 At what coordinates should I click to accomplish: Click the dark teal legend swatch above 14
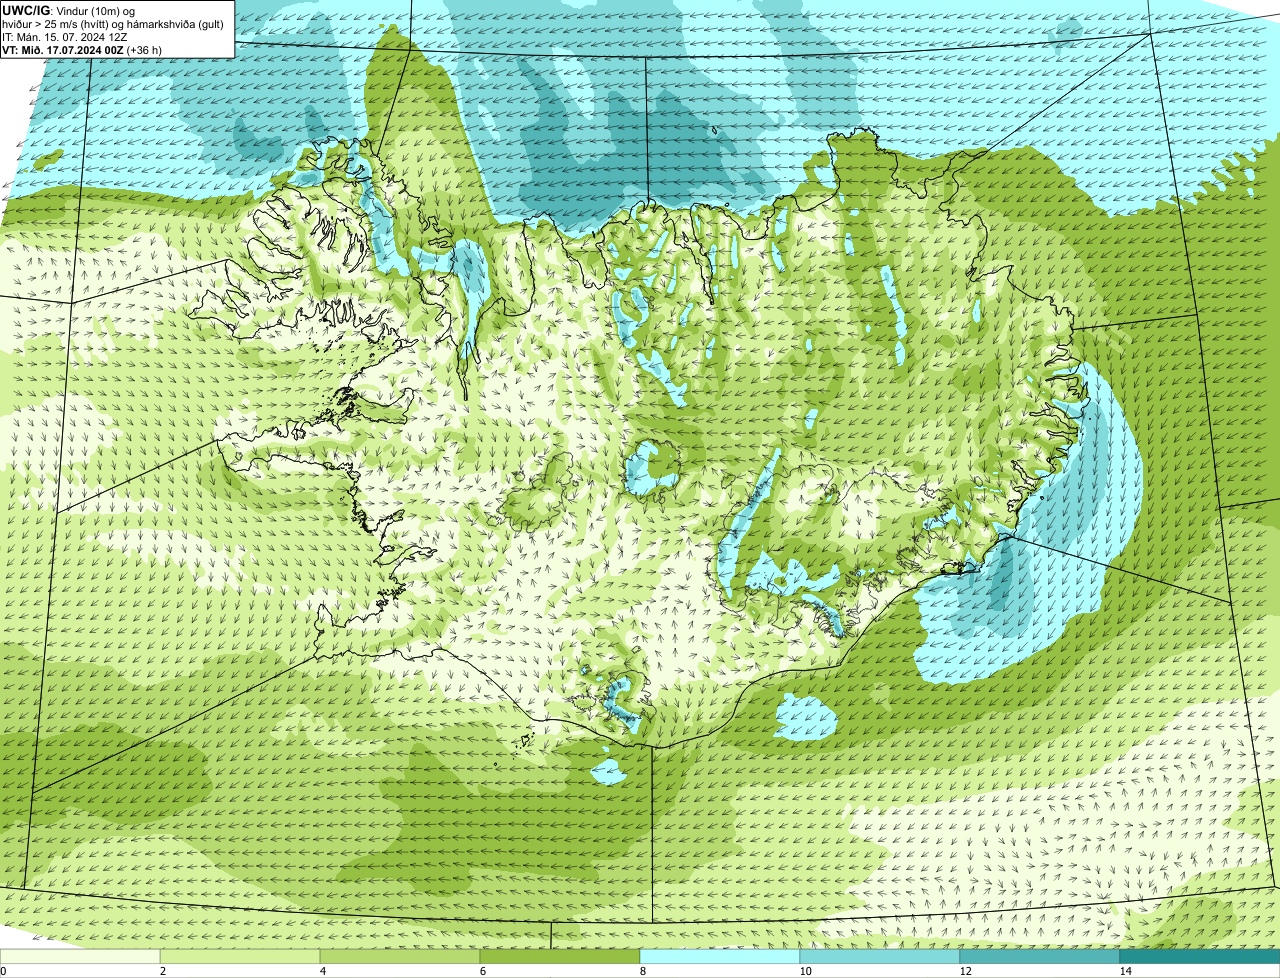click(x=1200, y=956)
